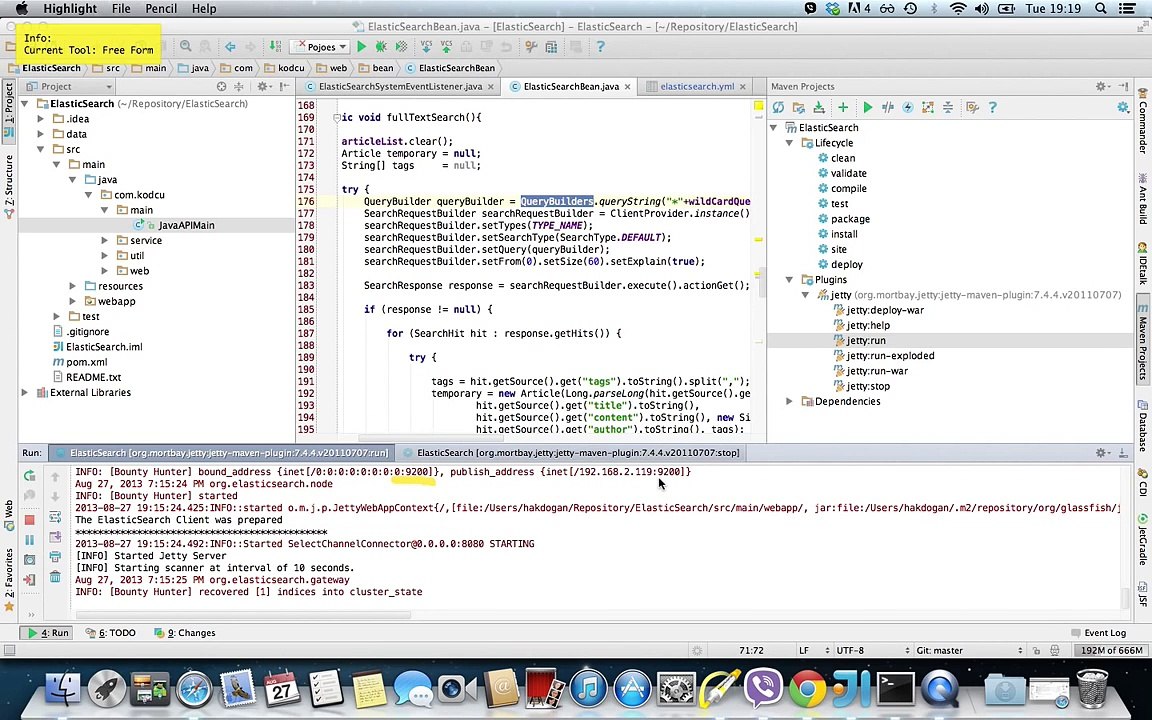Open the Pojoes run configuration dropdown
This screenshot has height=720, width=1152.
[321, 47]
